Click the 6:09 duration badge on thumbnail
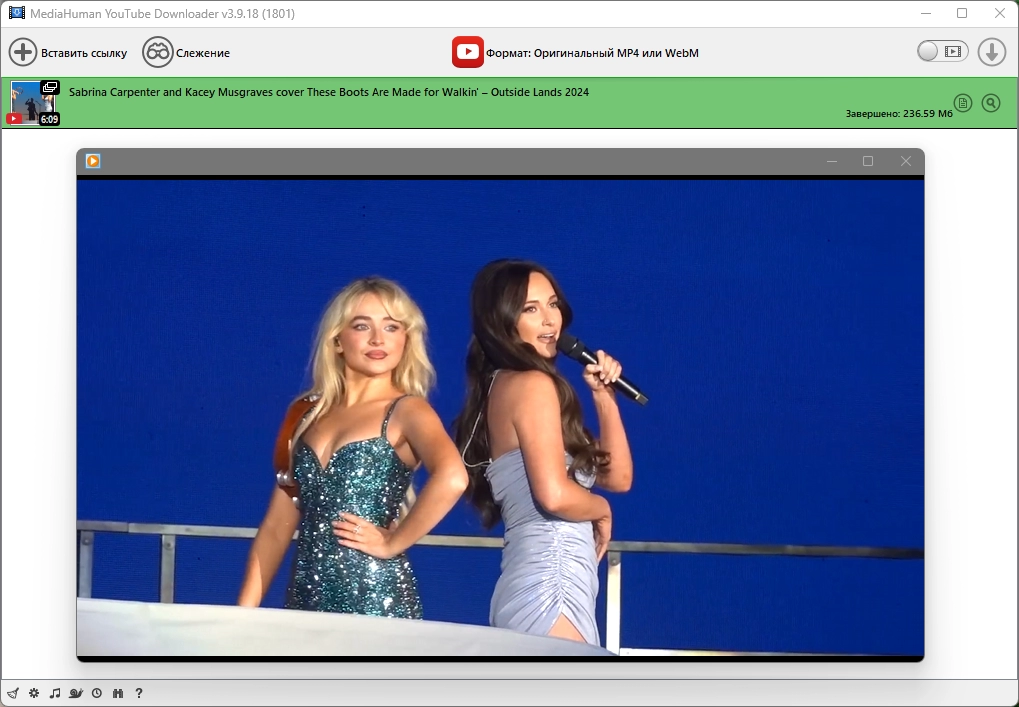The image size is (1019, 707). (x=49, y=120)
